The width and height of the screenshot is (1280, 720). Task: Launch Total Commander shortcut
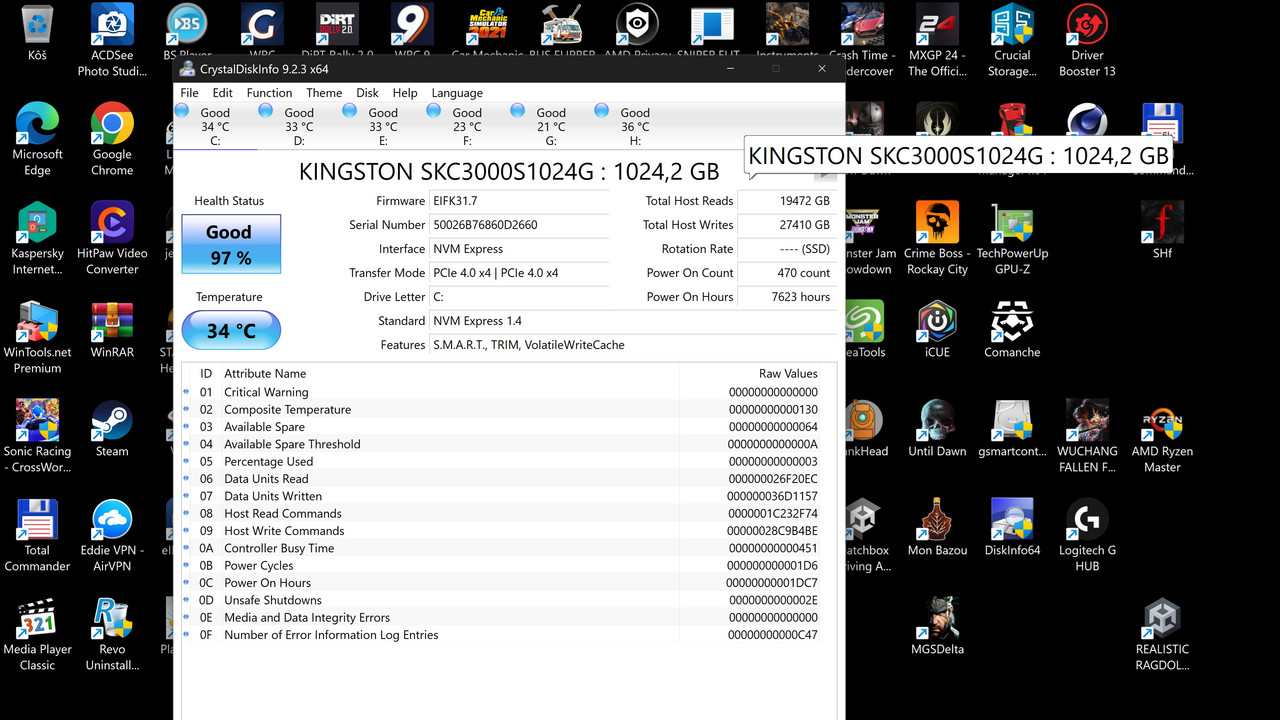(37, 535)
